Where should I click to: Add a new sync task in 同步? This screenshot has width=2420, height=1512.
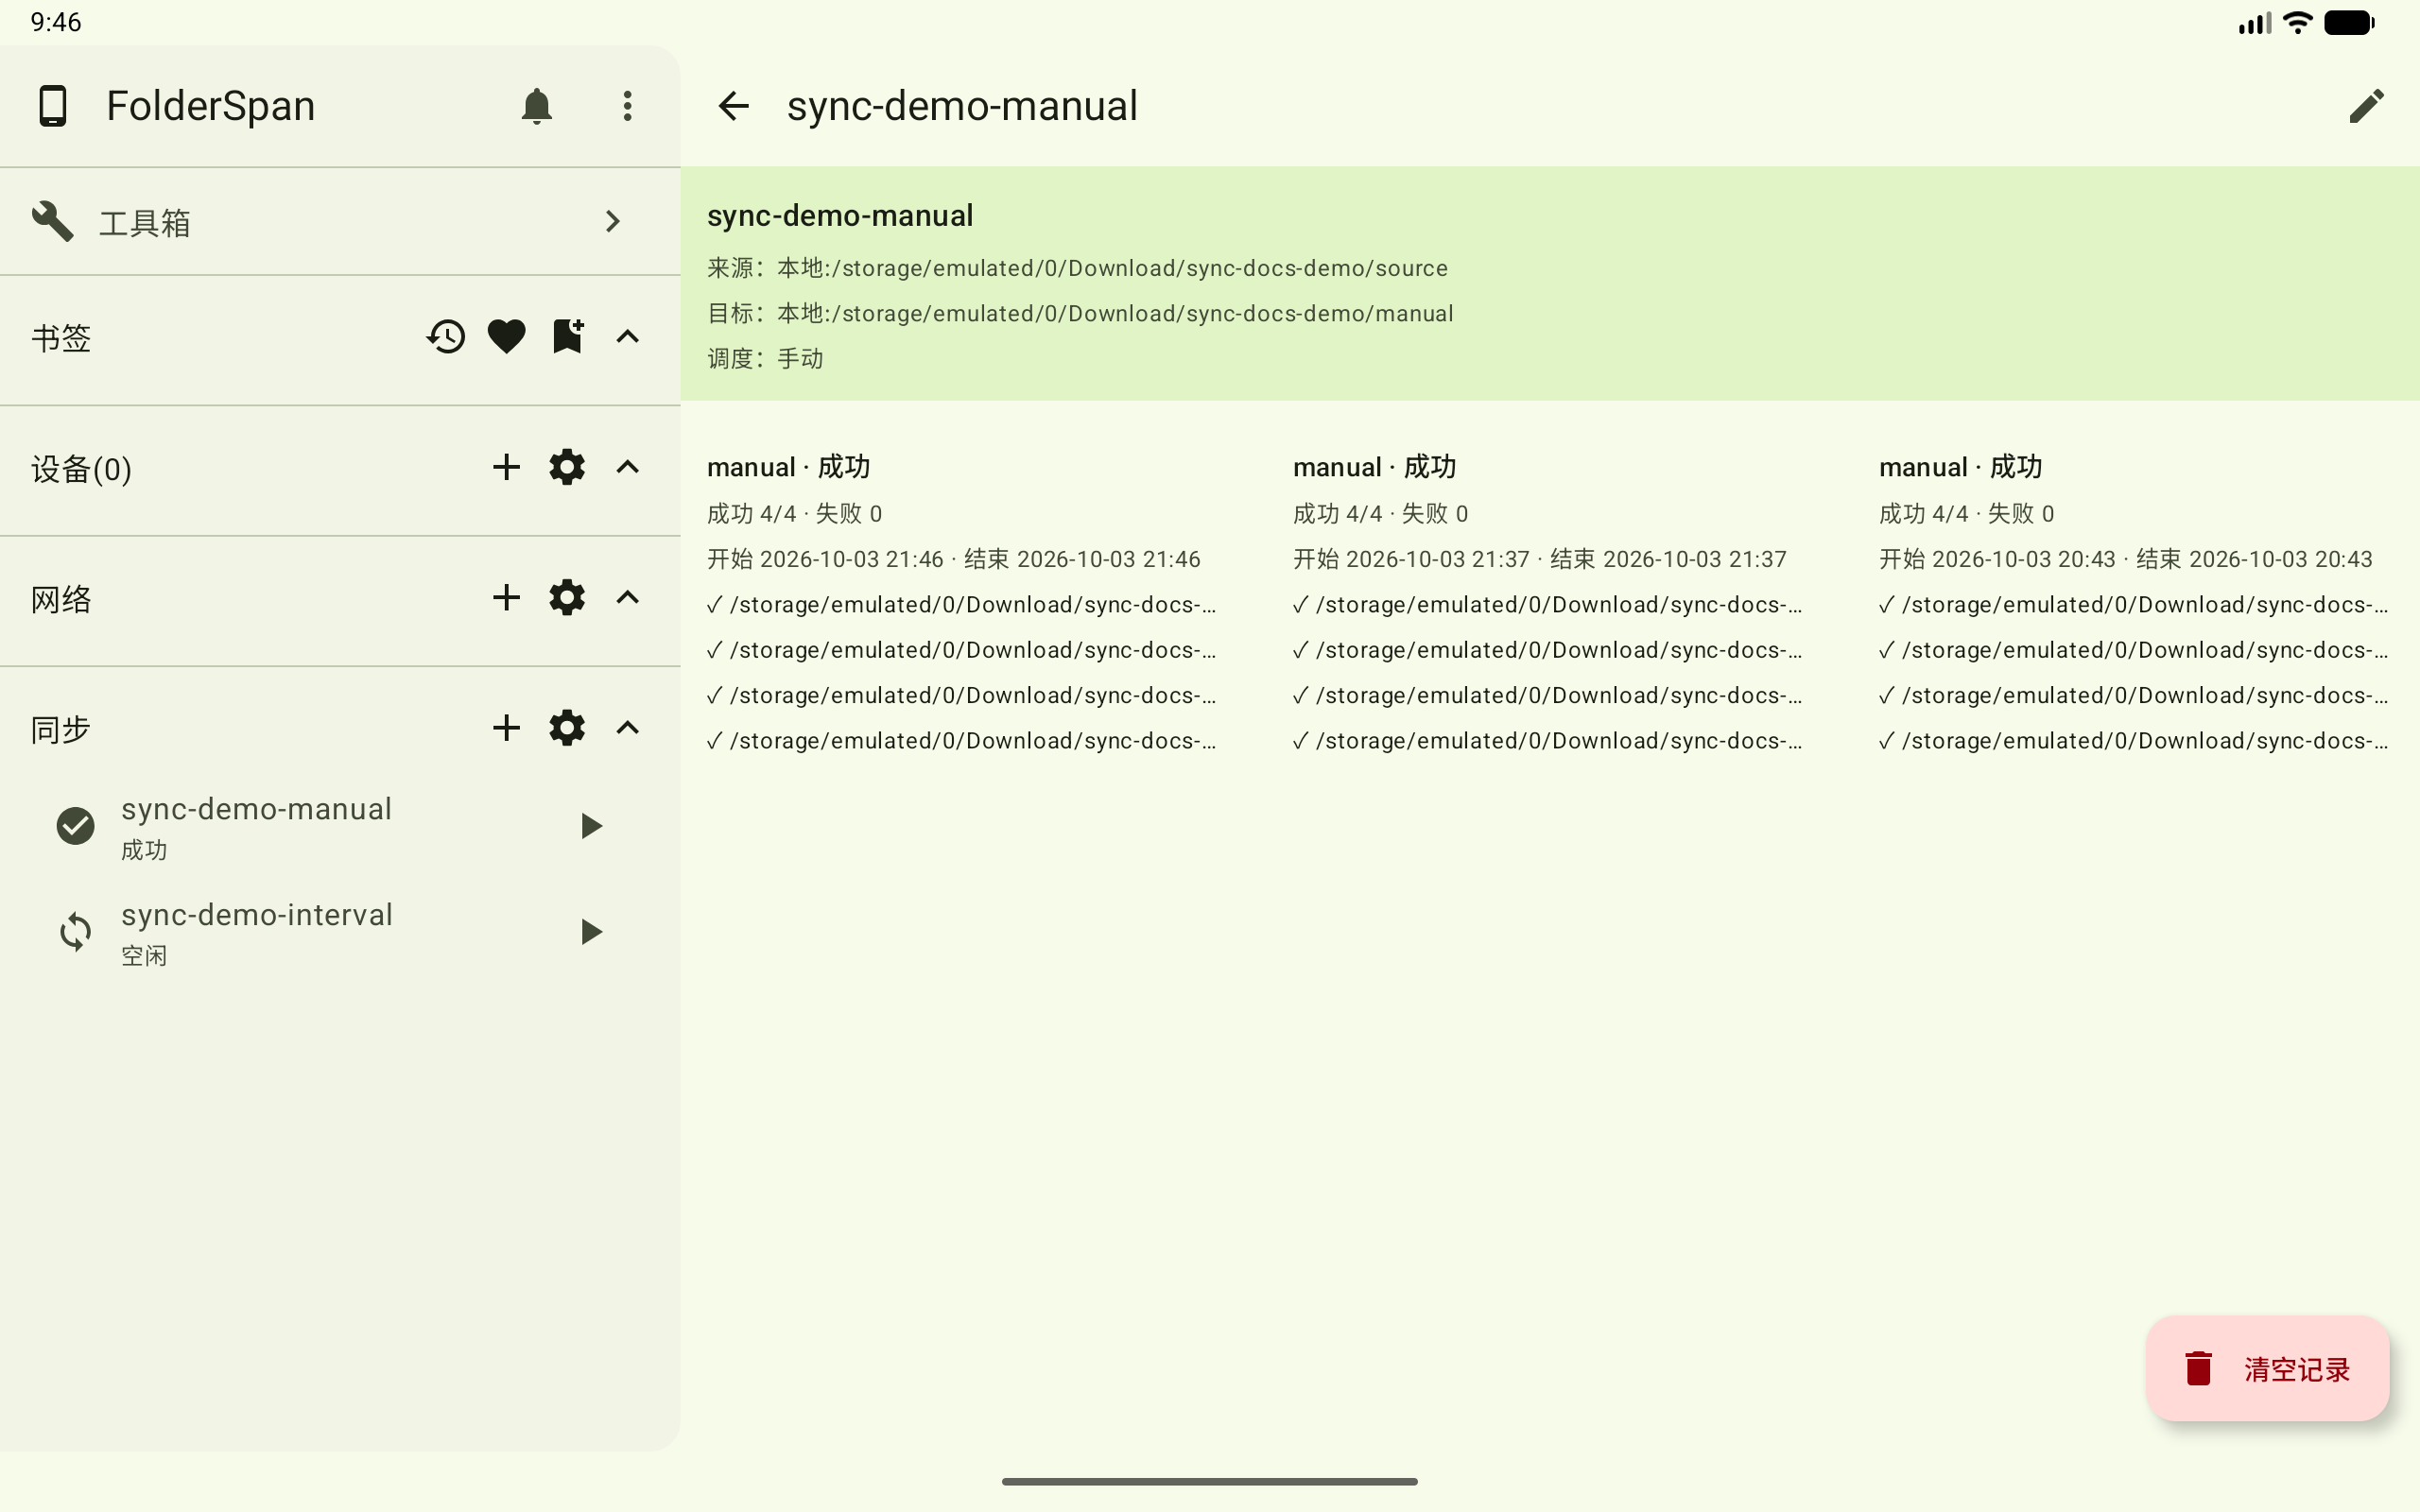pyautogui.click(x=507, y=728)
